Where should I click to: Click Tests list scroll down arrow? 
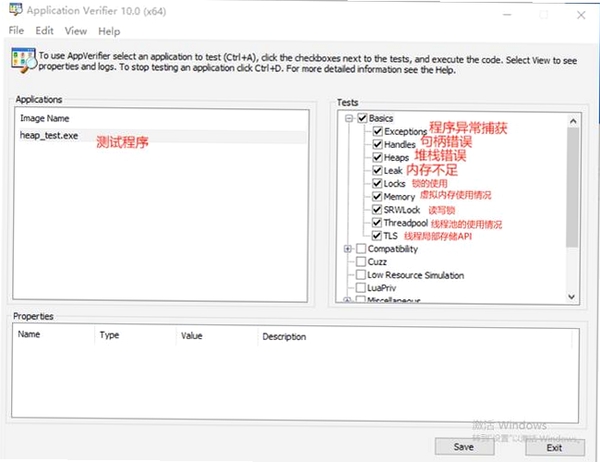572,297
